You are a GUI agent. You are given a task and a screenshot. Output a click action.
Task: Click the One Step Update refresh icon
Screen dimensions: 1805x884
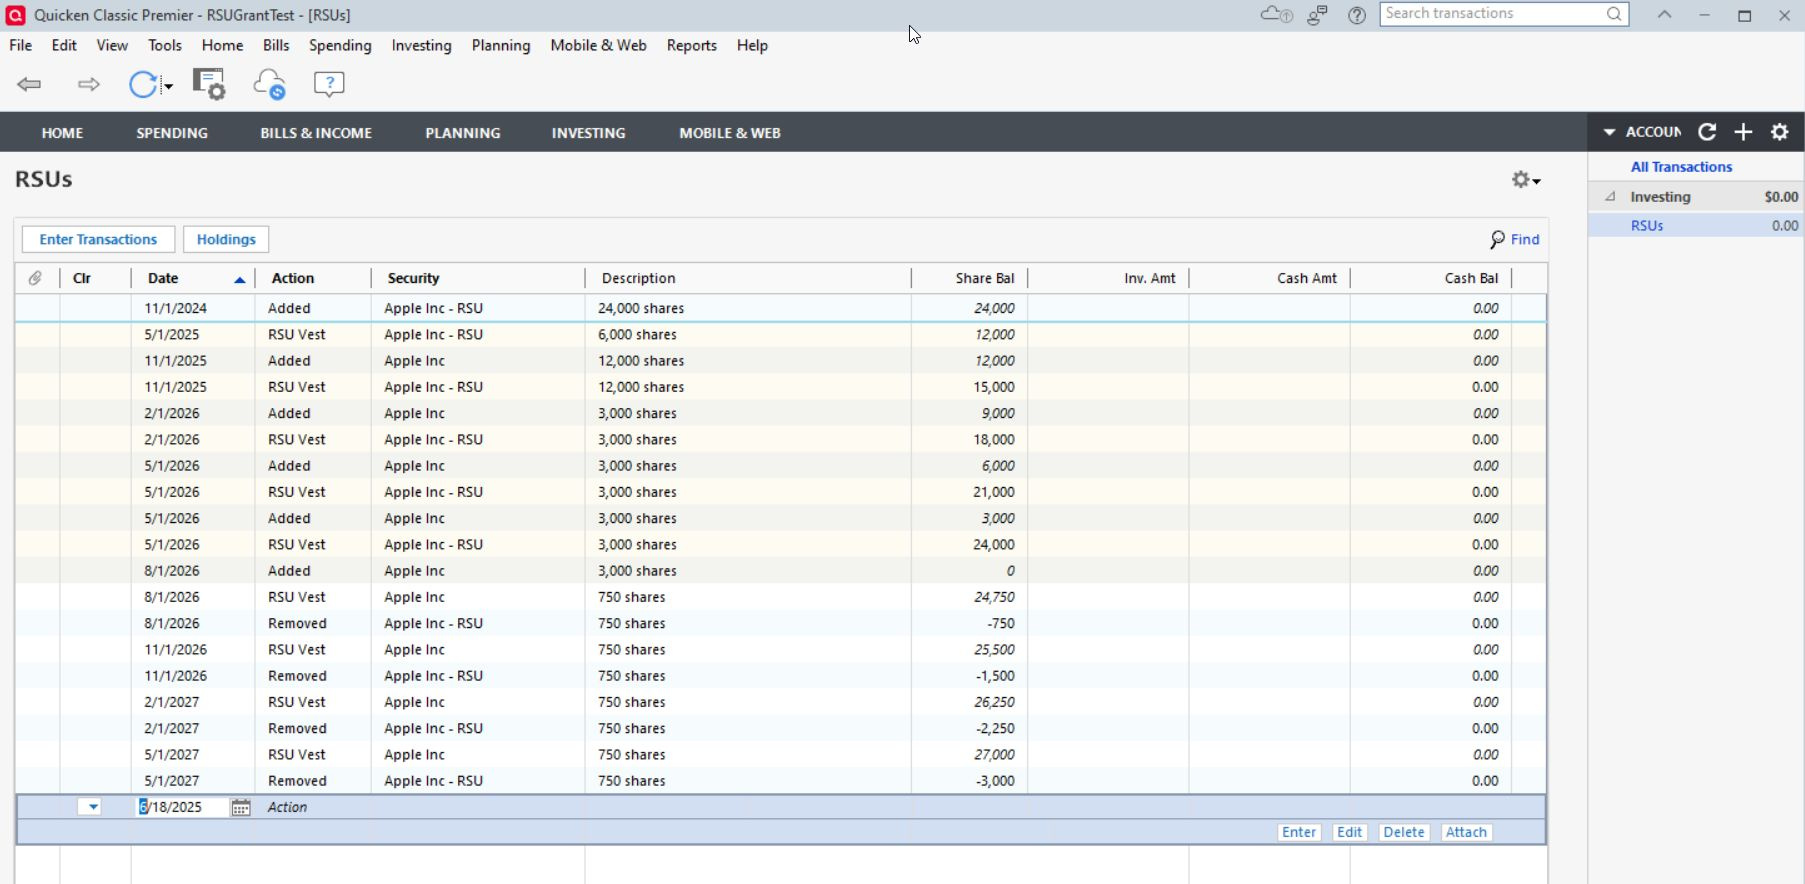click(143, 85)
